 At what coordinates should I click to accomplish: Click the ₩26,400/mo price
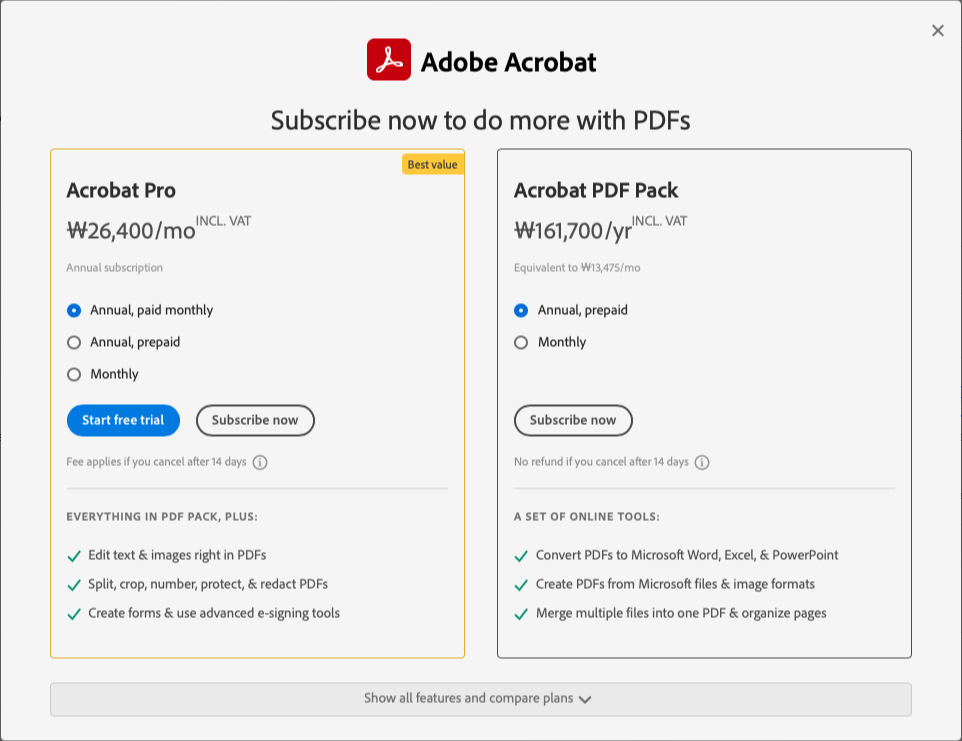[x=131, y=231]
